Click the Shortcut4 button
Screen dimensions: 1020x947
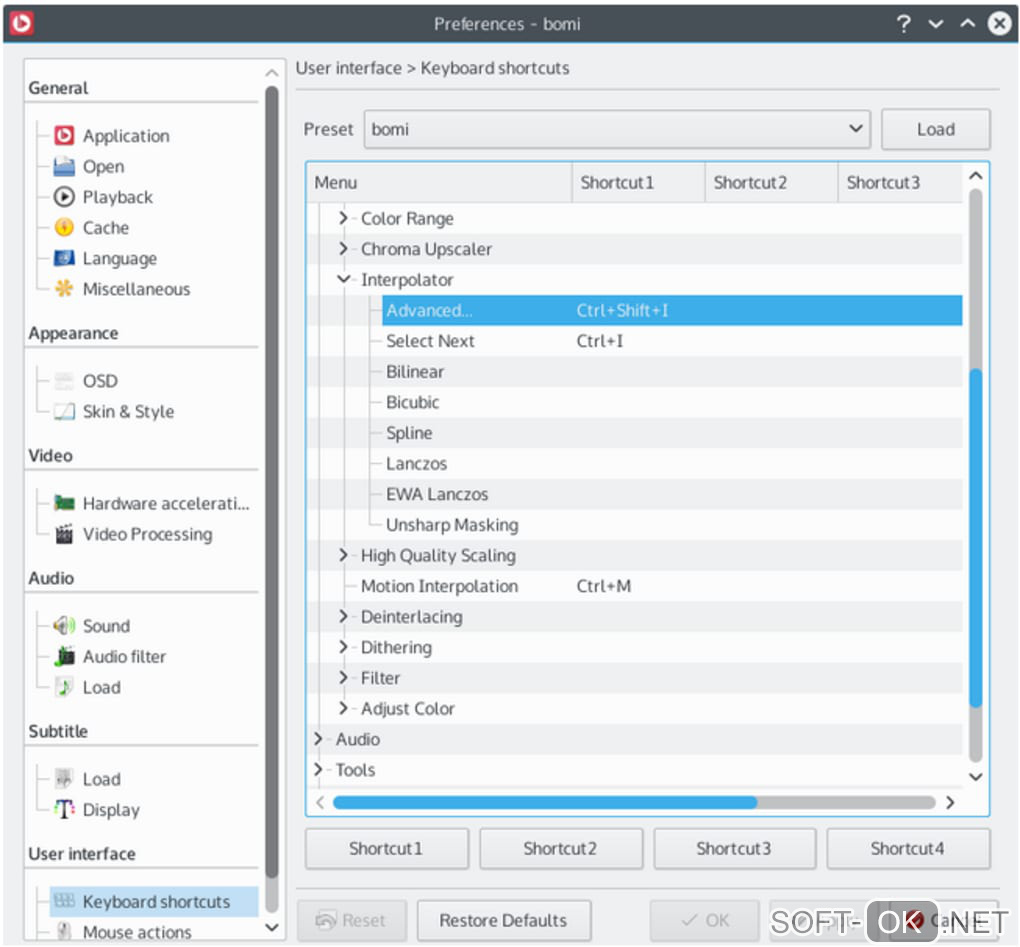(908, 848)
